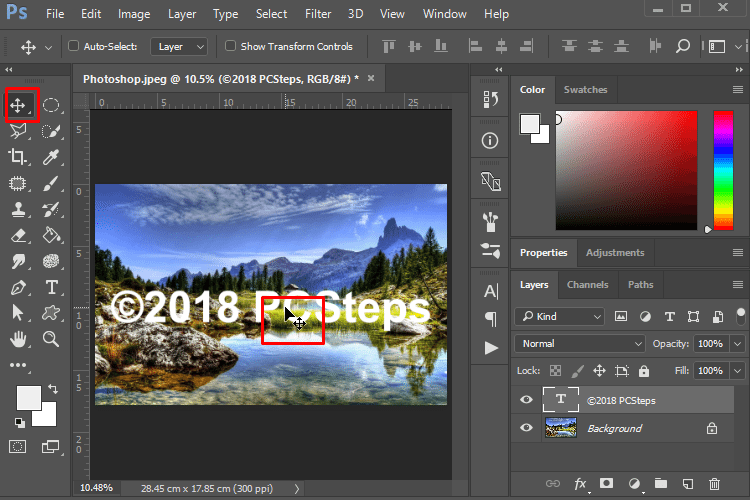The height and width of the screenshot is (500, 750).
Task: Click Add layer mask button
Action: tap(607, 483)
